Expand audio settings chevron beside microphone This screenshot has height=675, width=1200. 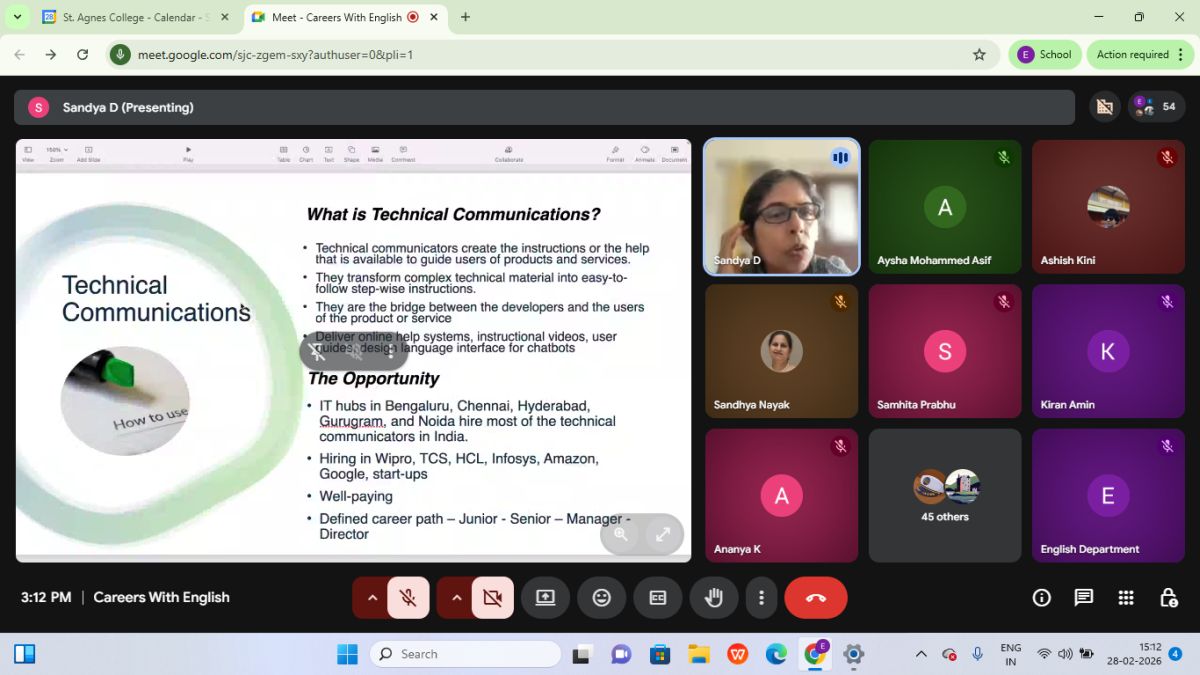click(x=372, y=598)
